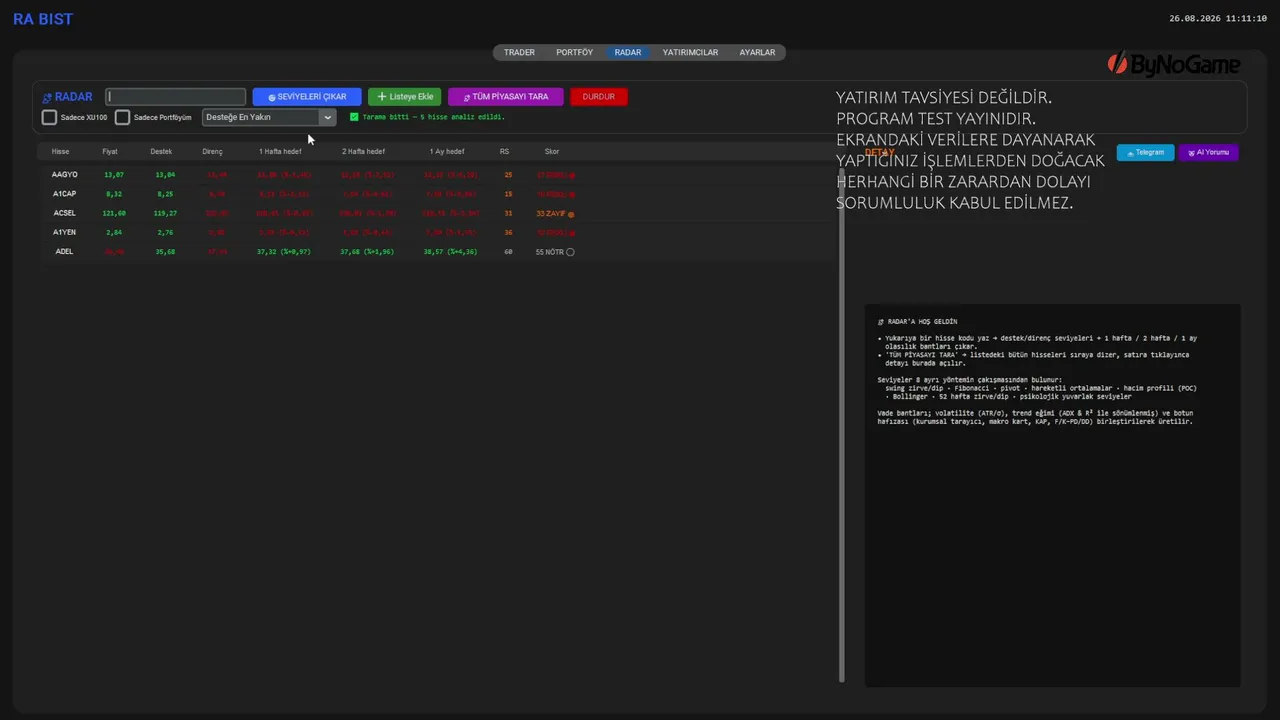1280x720 pixels.
Task: Click ADEL 1 week target 37,32
Action: (284, 252)
